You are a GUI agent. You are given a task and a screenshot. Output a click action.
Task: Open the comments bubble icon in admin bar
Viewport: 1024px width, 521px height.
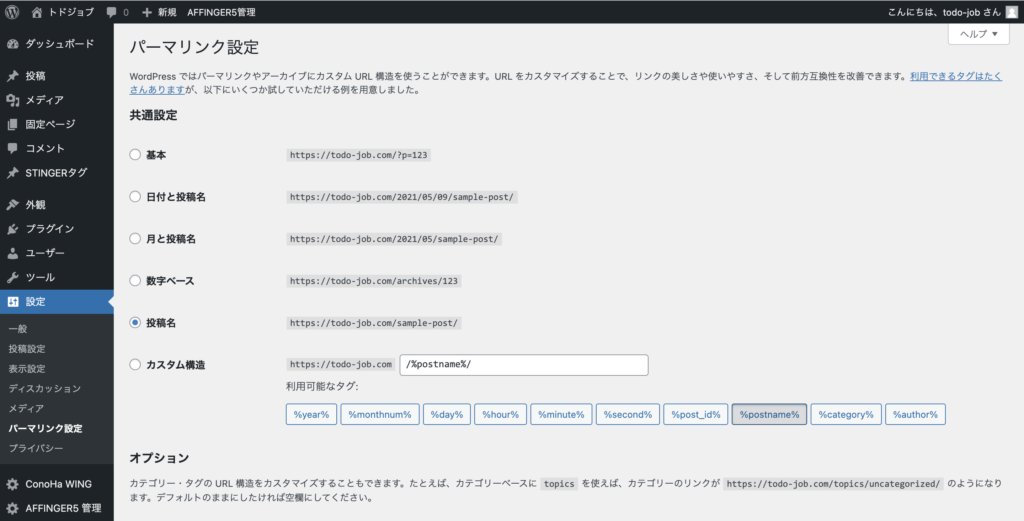click(x=112, y=12)
